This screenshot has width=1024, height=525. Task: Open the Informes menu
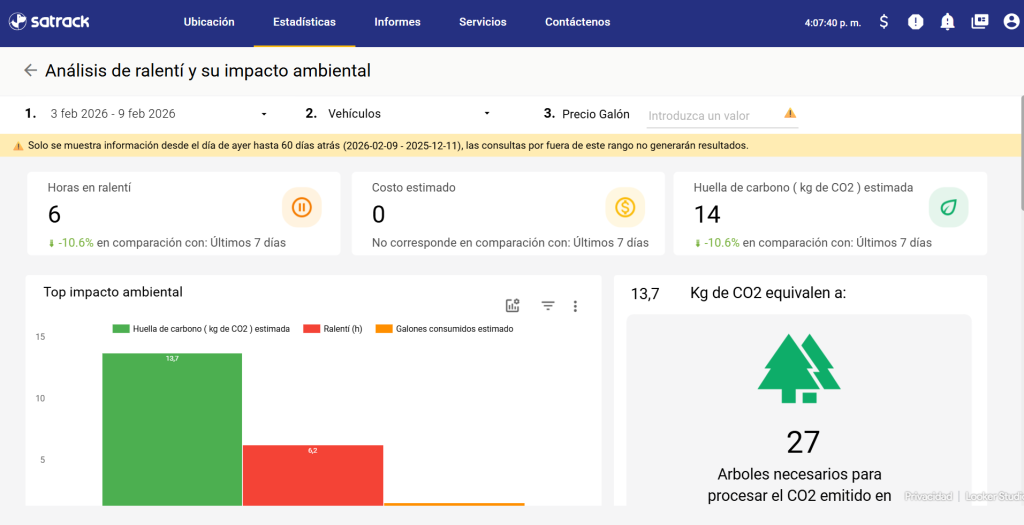pos(397,22)
